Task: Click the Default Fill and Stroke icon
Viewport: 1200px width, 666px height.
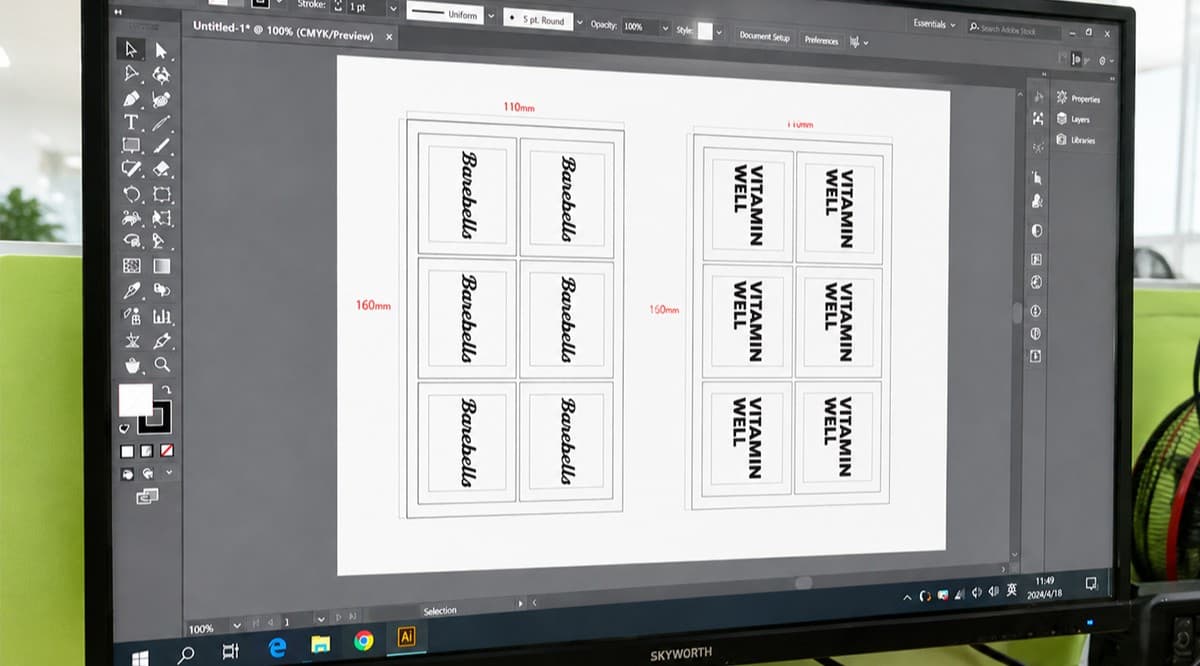Action: (x=126, y=427)
